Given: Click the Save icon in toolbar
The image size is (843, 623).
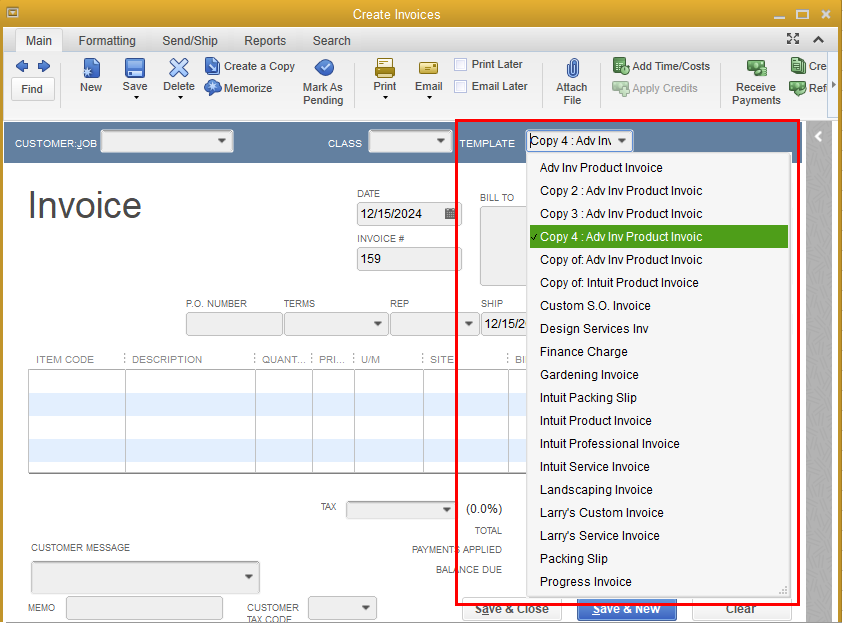Looking at the screenshot, I should 135,68.
